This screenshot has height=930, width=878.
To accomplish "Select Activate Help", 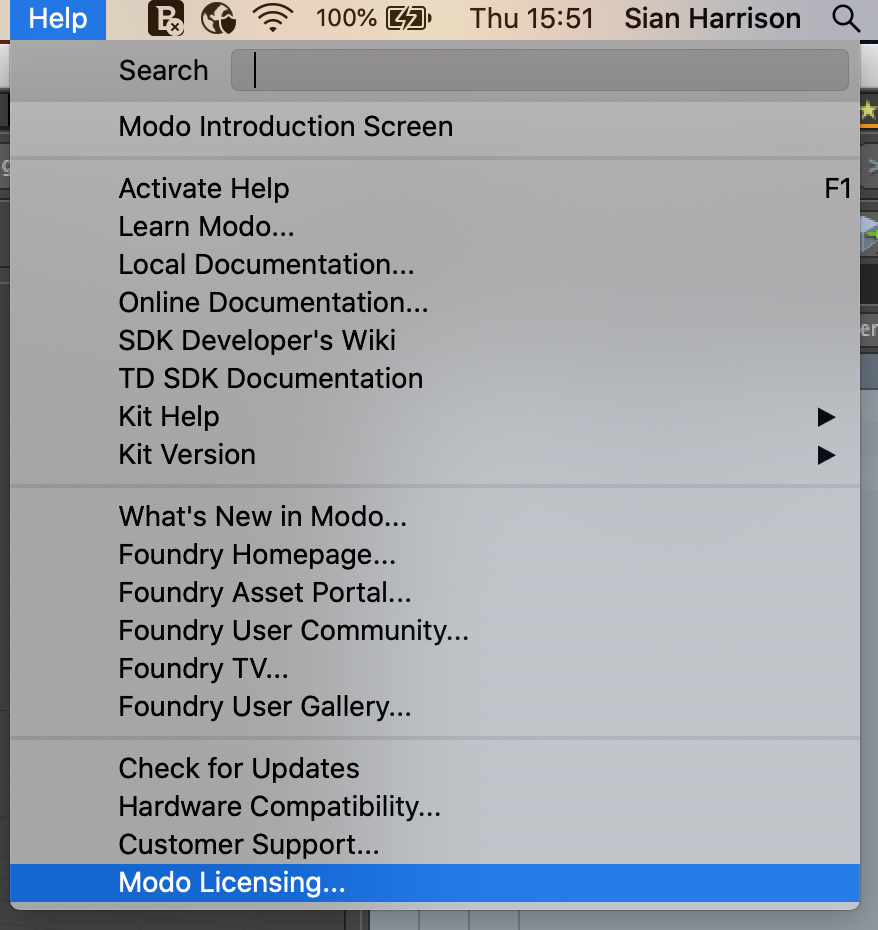I will coord(435,189).
